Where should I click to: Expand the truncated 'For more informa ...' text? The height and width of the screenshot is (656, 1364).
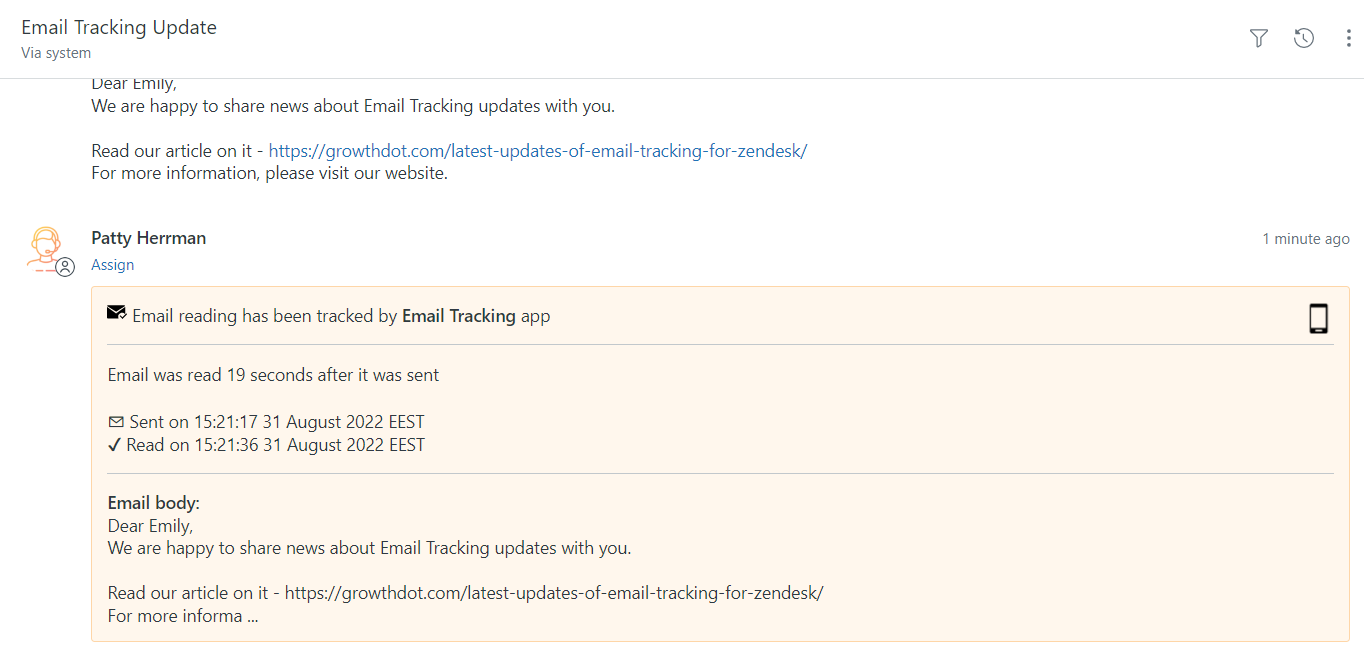(x=183, y=616)
